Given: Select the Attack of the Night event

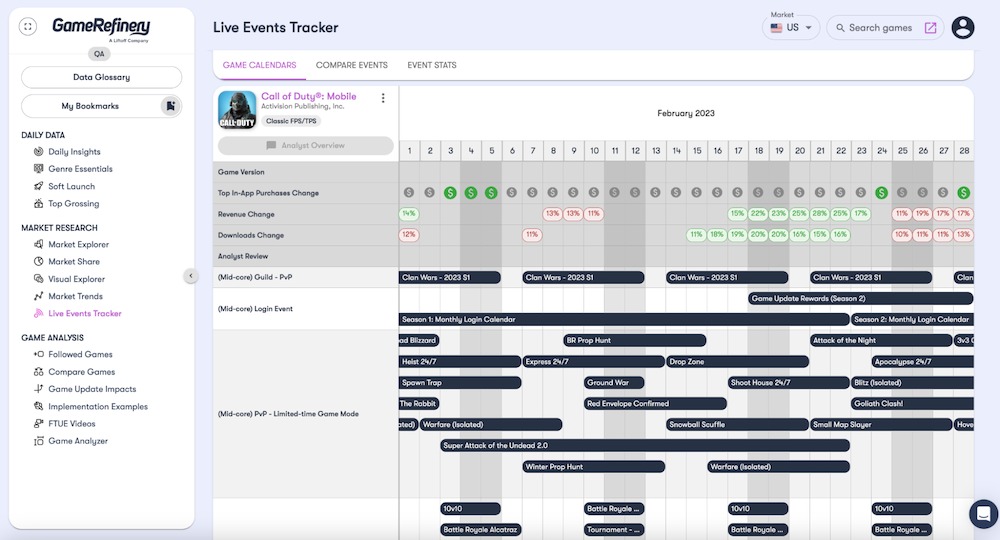Looking at the screenshot, I should click(x=881, y=340).
